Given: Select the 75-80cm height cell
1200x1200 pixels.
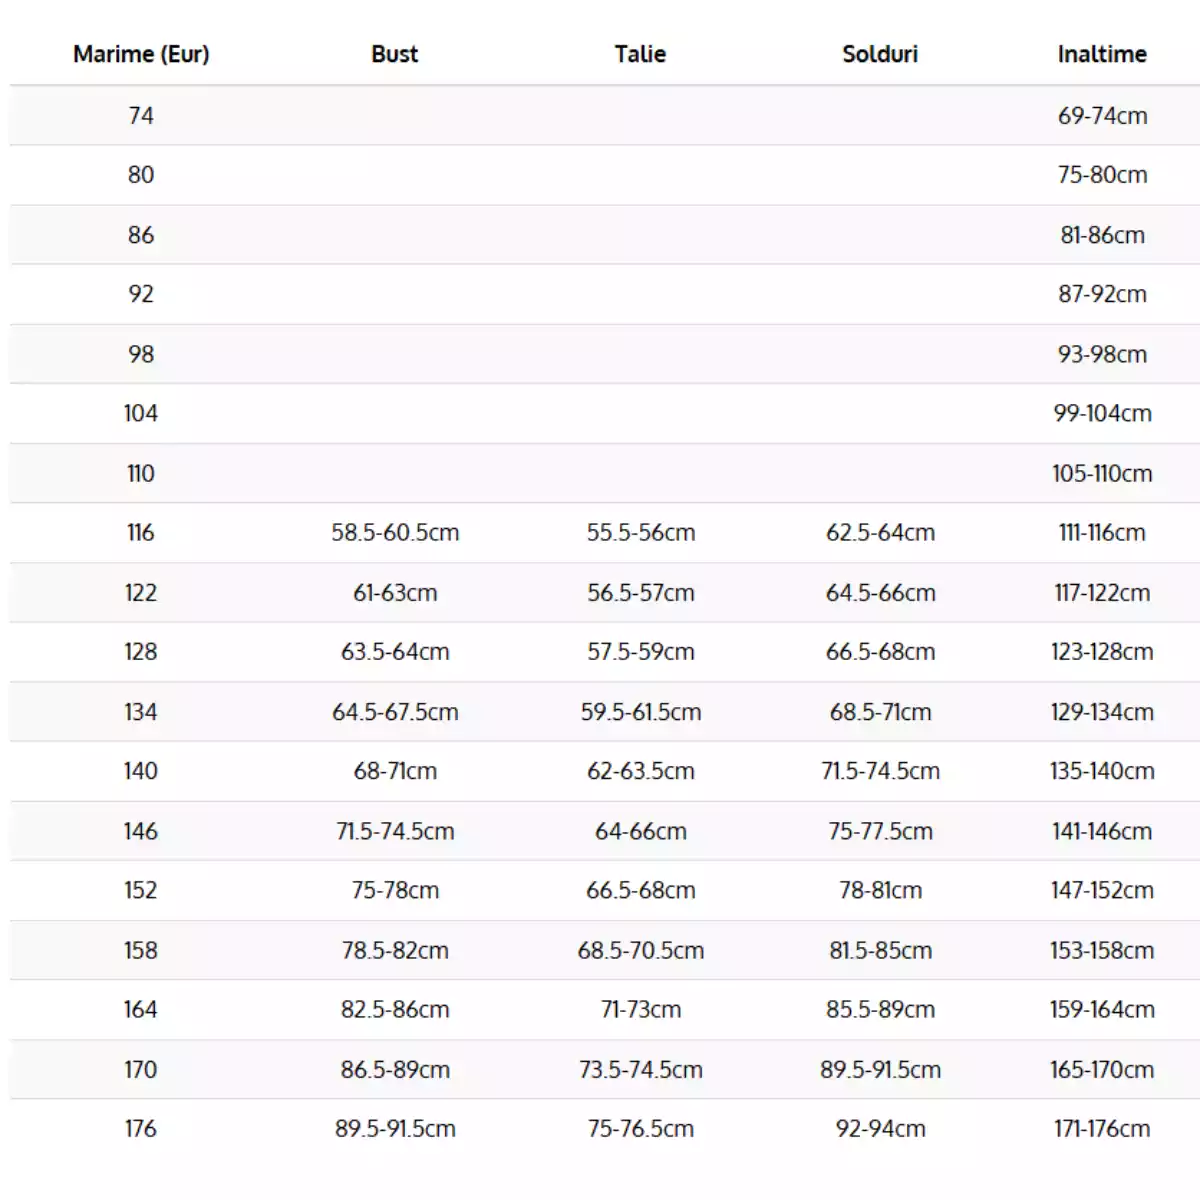Looking at the screenshot, I should click(1102, 175).
